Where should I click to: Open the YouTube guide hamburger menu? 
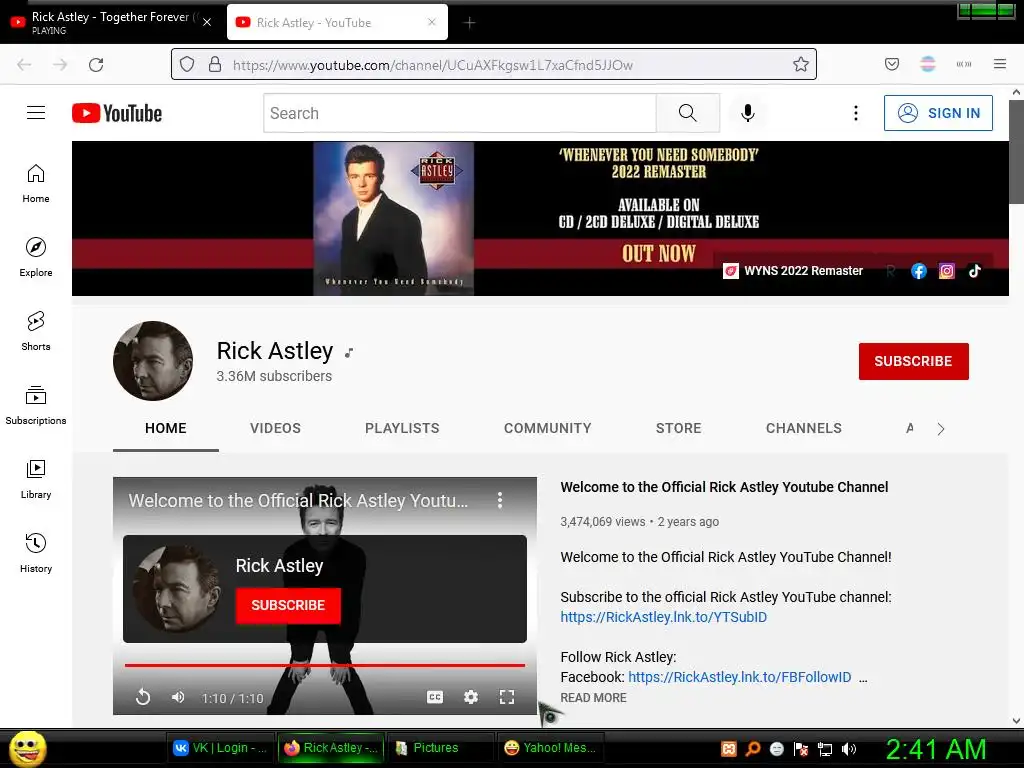coord(36,113)
